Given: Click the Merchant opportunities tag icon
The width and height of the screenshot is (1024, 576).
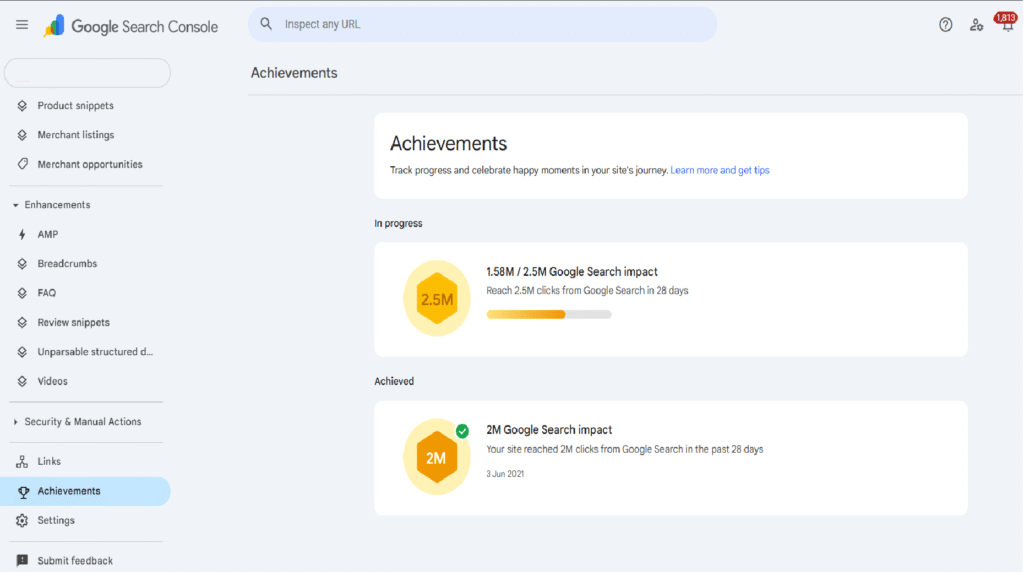Looking at the screenshot, I should point(23,164).
